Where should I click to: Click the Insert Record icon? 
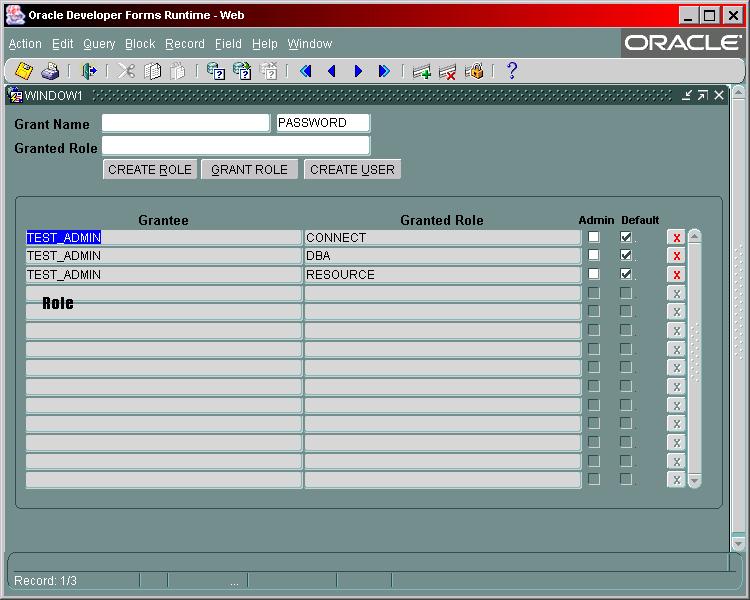(422, 71)
